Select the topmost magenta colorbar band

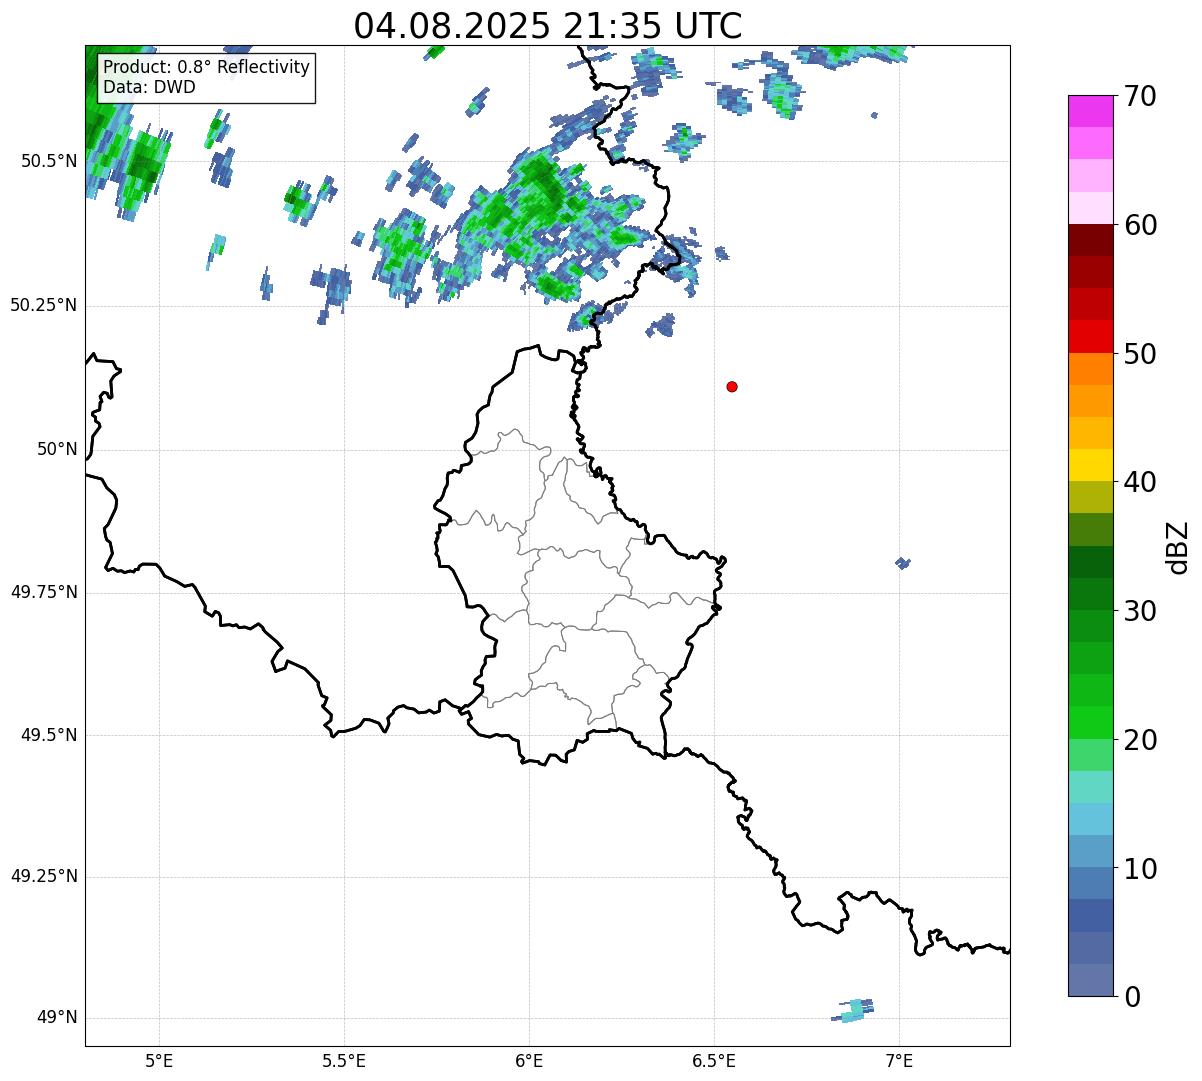point(1091,111)
